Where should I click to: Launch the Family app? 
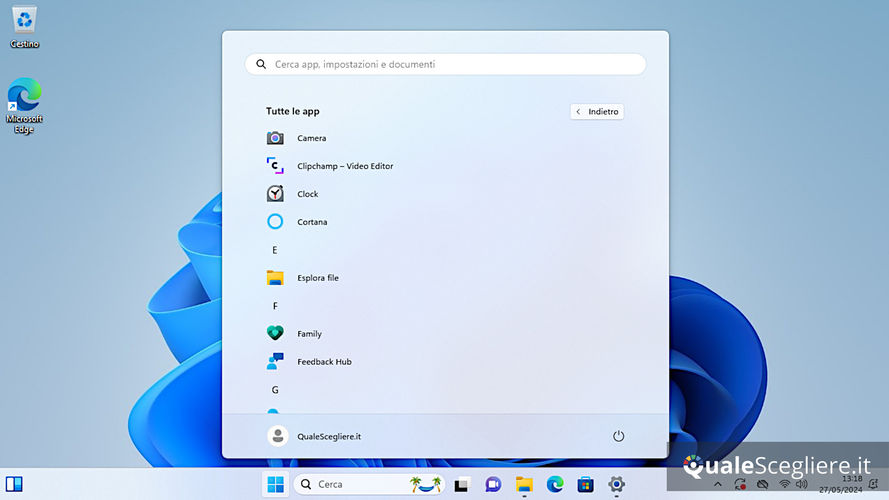pos(309,334)
